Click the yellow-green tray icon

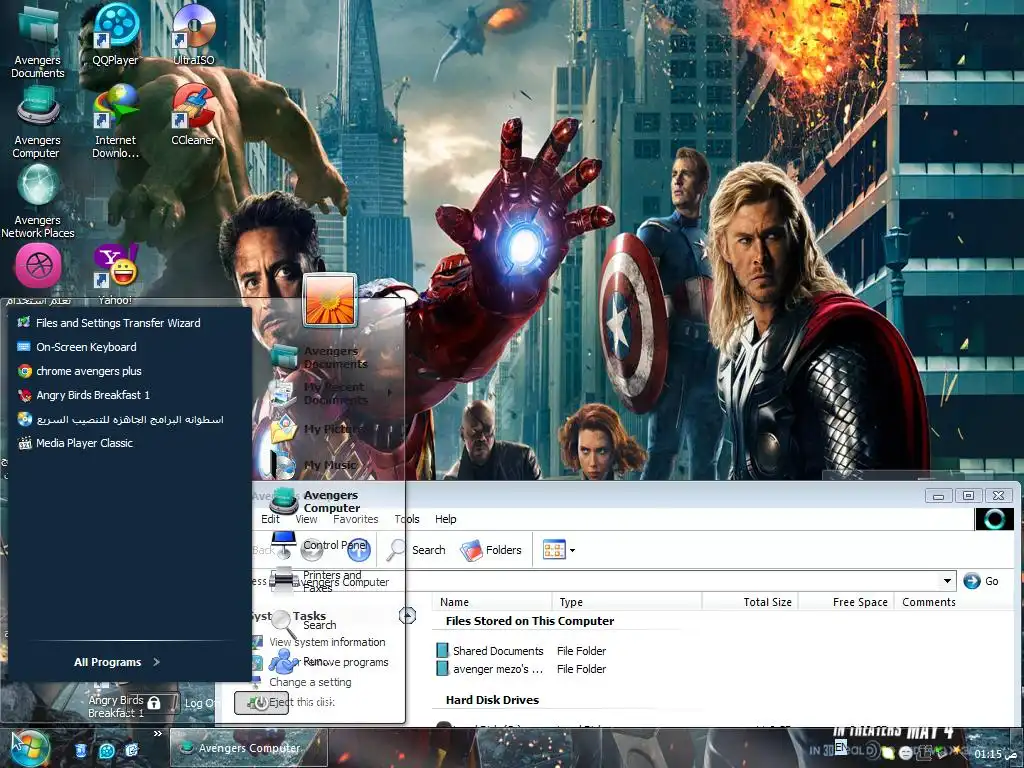[888, 753]
